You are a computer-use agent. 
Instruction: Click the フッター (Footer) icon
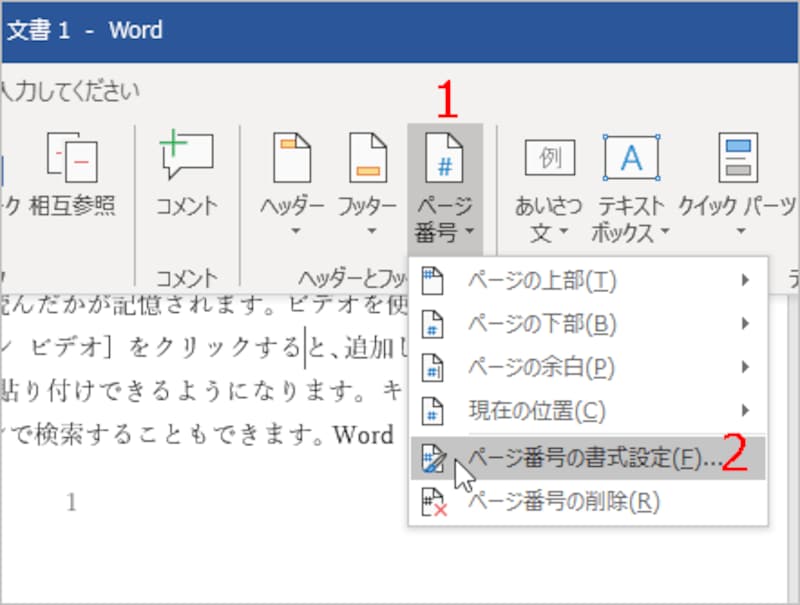[x=368, y=158]
